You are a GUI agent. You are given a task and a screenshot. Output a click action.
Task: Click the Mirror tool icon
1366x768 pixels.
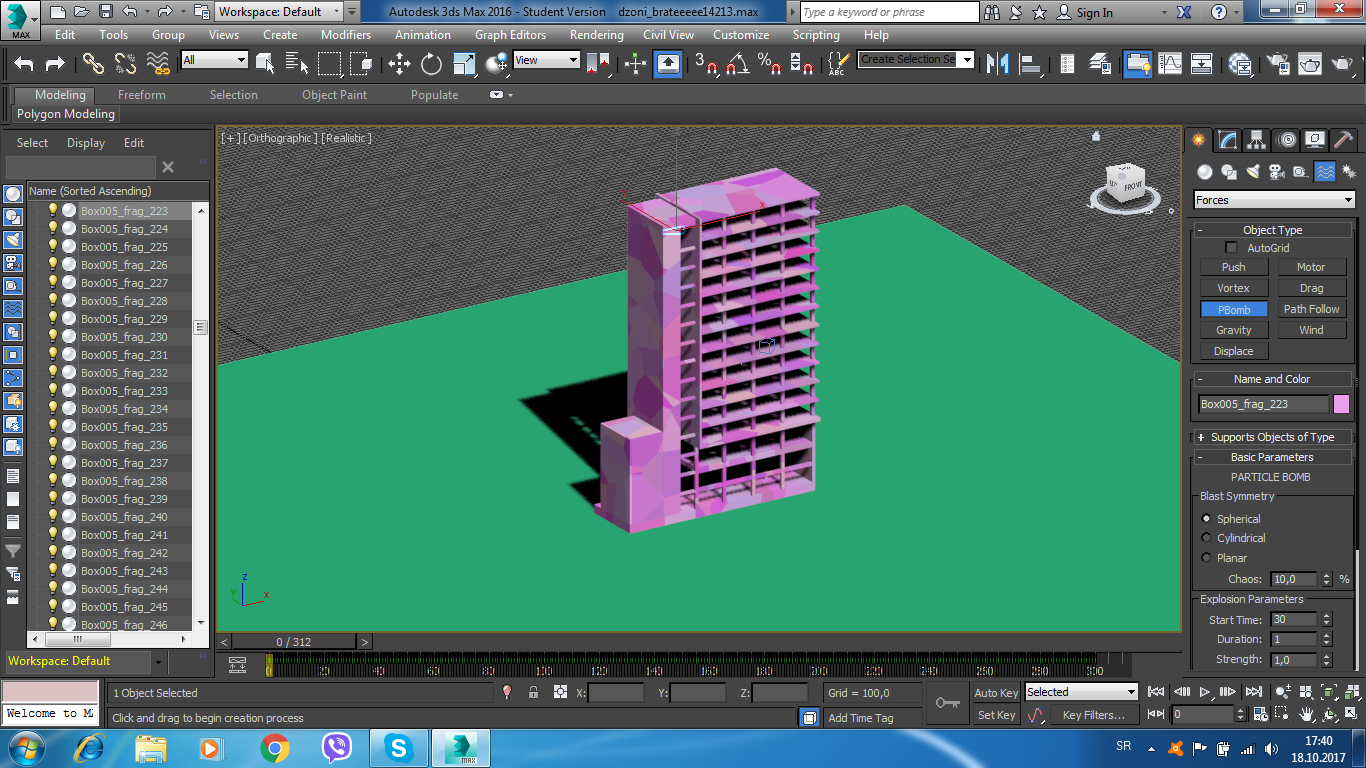pos(997,64)
